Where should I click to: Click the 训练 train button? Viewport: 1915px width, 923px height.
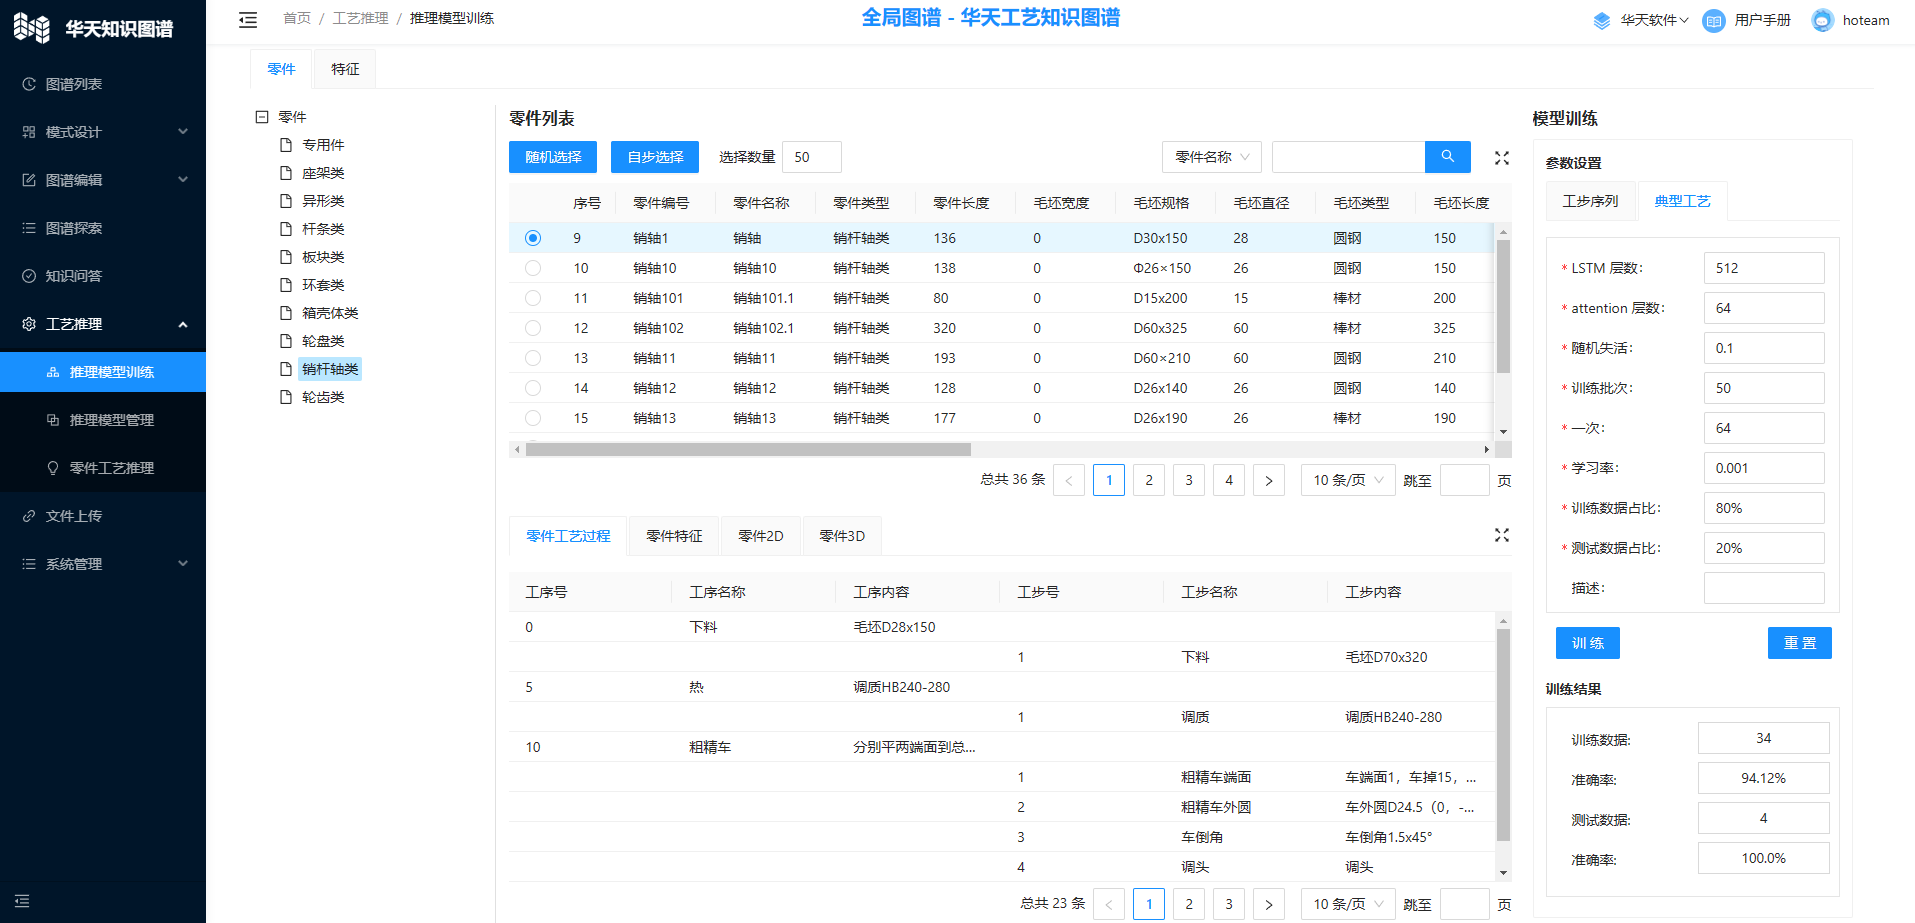1587,643
